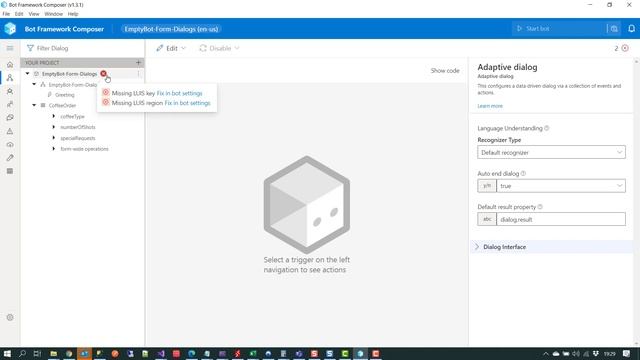Image resolution: width=640 pixels, height=360 pixels.
Task: Select the CoffeeOrder dialog
Action: (x=62, y=105)
